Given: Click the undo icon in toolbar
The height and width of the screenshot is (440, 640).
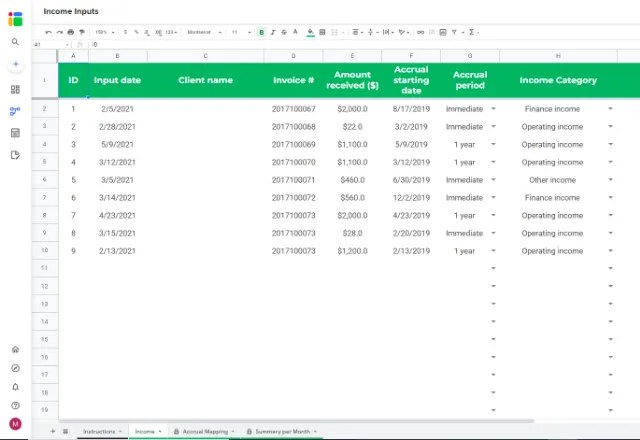Looking at the screenshot, I should point(48,32).
